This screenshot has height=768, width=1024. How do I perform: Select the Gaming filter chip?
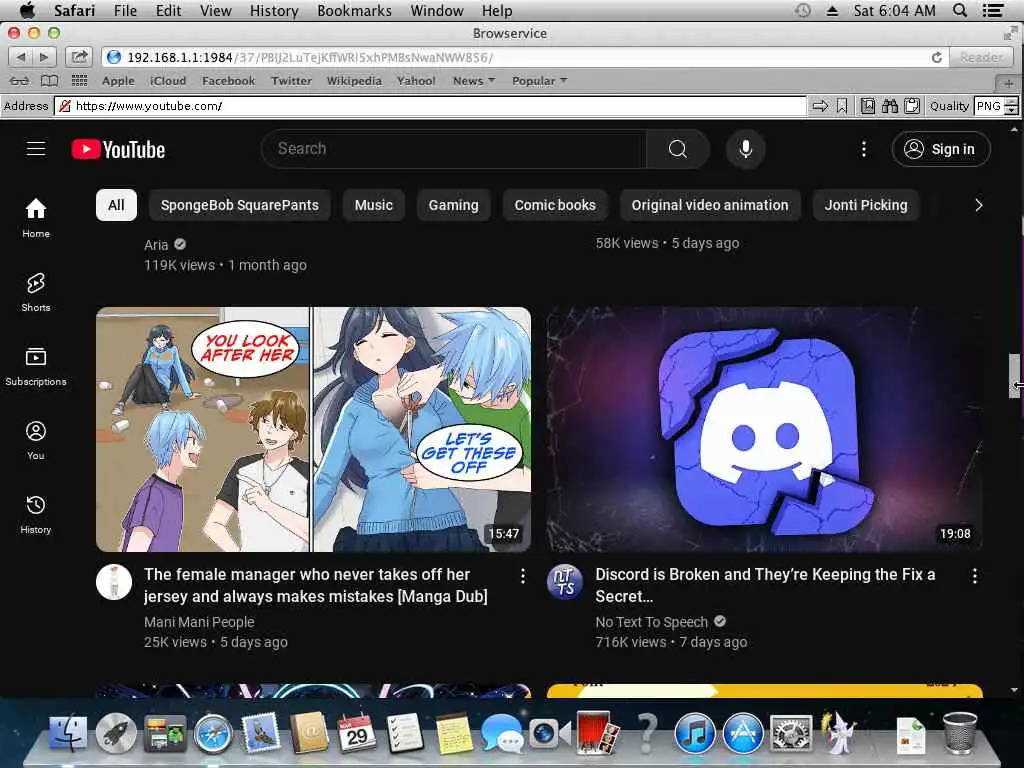(453, 205)
